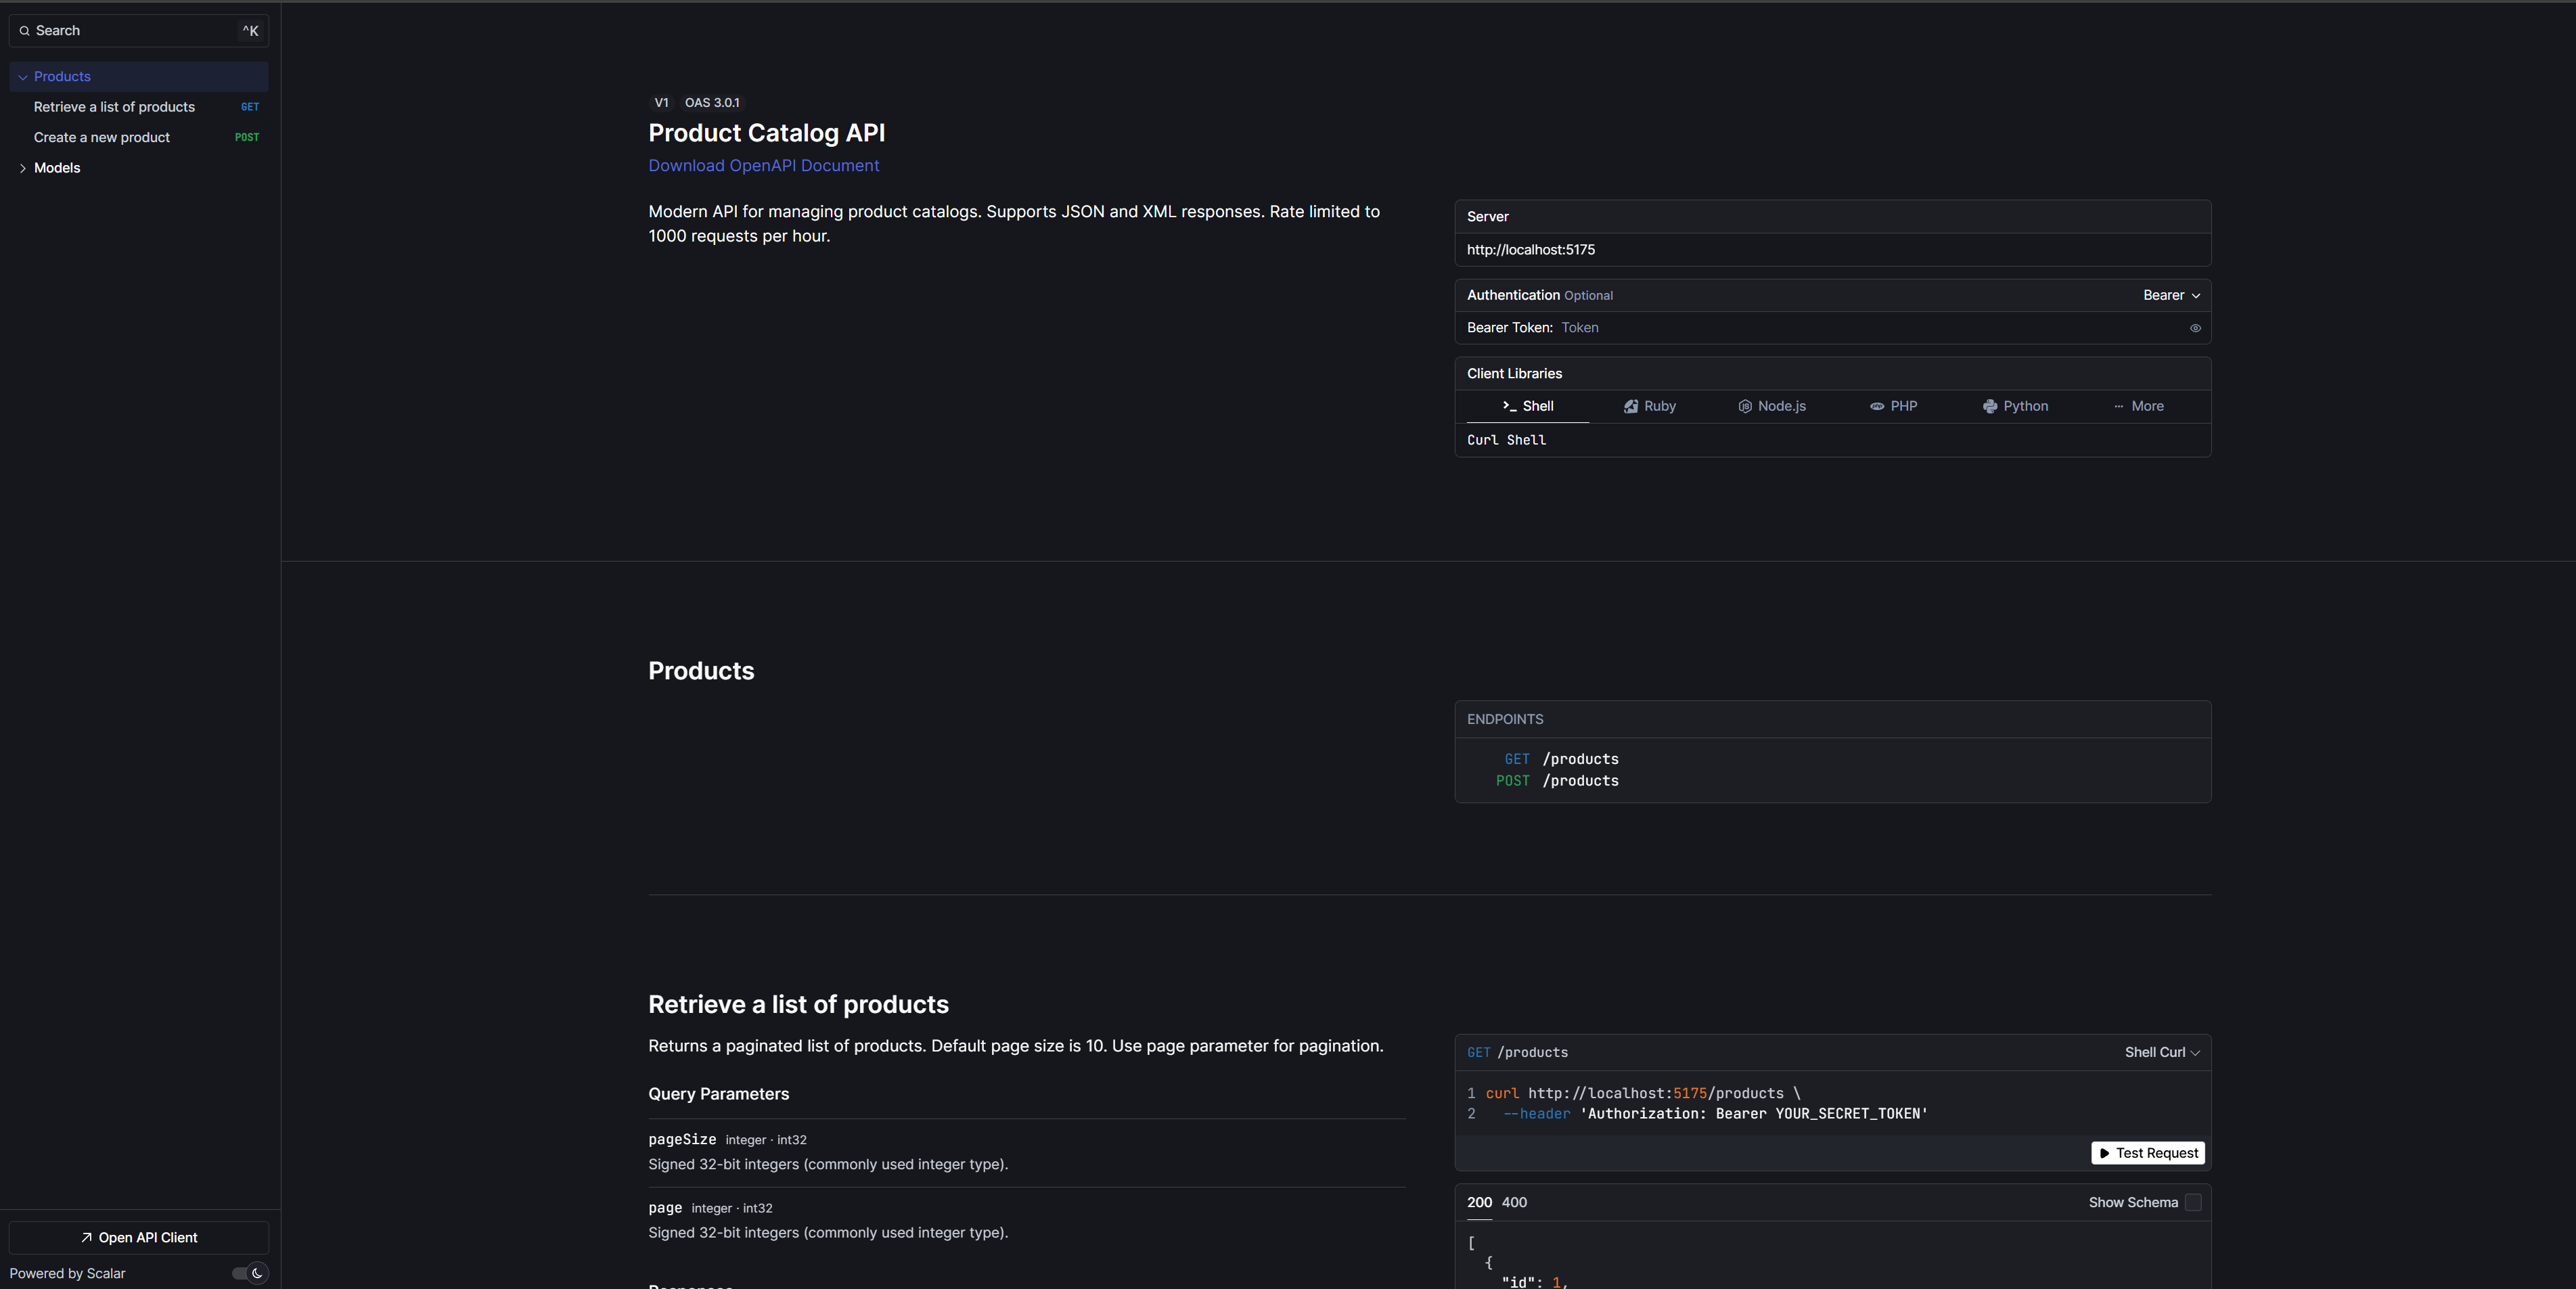
Task: Enable the Show Schema checkbox
Action: (2193, 1202)
